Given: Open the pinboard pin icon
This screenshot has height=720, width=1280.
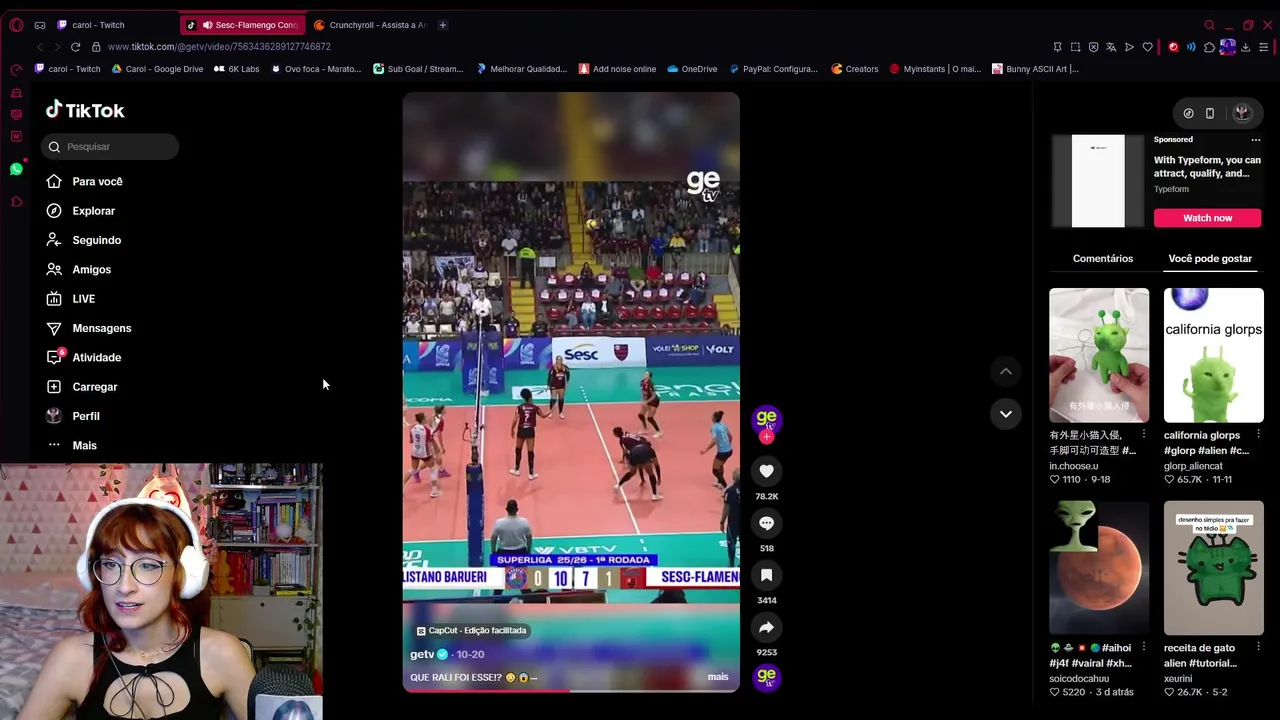Looking at the screenshot, I should (x=1057, y=47).
